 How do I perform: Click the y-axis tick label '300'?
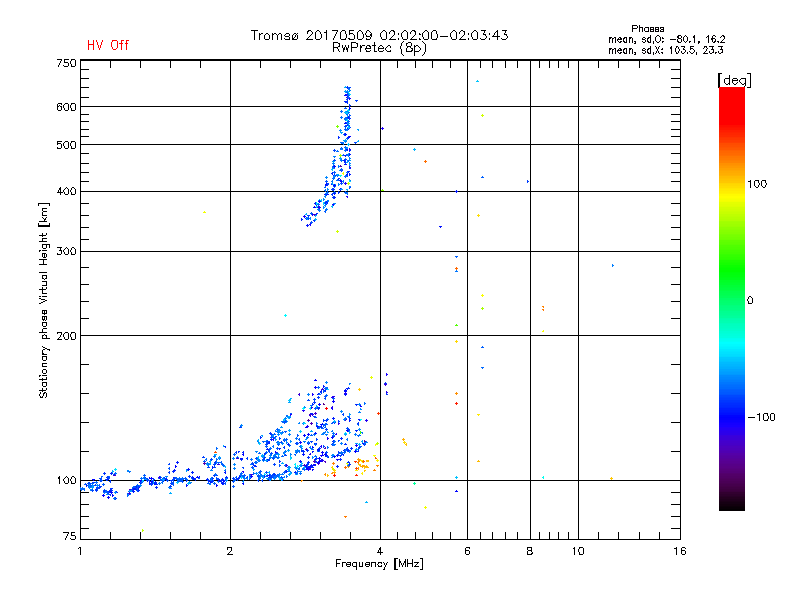click(x=66, y=252)
